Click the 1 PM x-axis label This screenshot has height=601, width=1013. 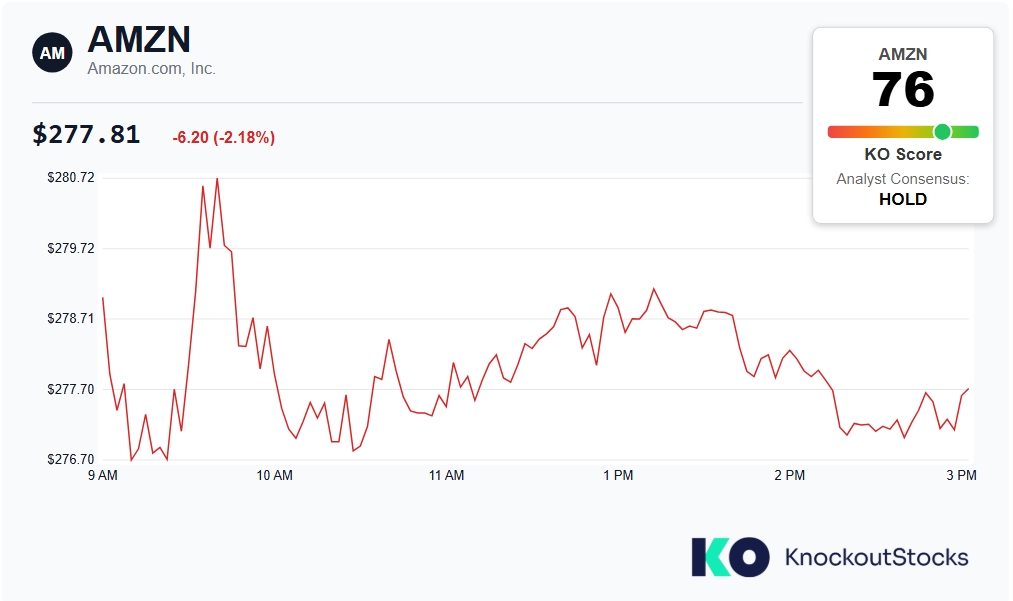point(618,475)
